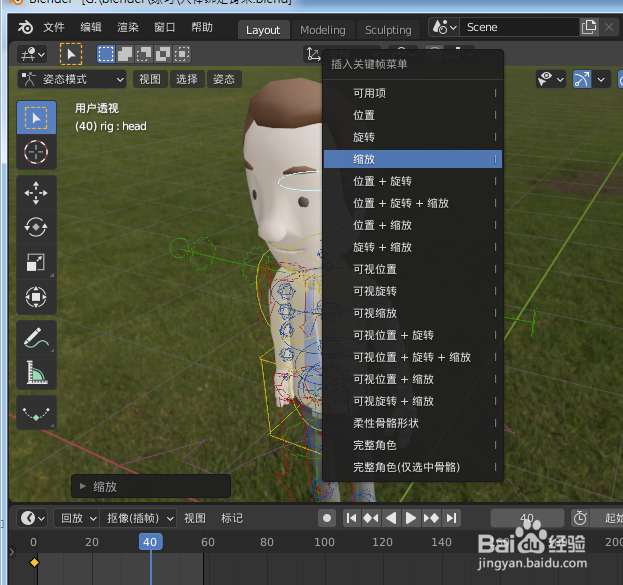Open the 窗口 menu
This screenshot has width=623, height=585.
[x=164, y=27]
